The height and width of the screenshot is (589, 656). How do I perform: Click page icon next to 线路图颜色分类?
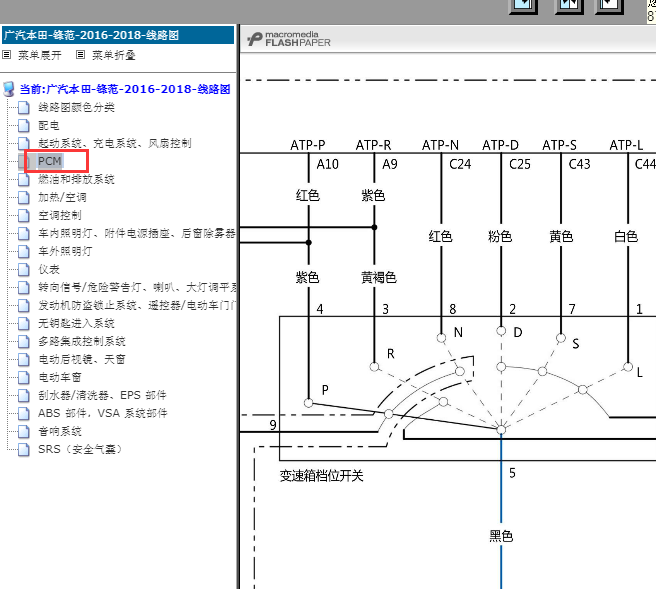24,108
